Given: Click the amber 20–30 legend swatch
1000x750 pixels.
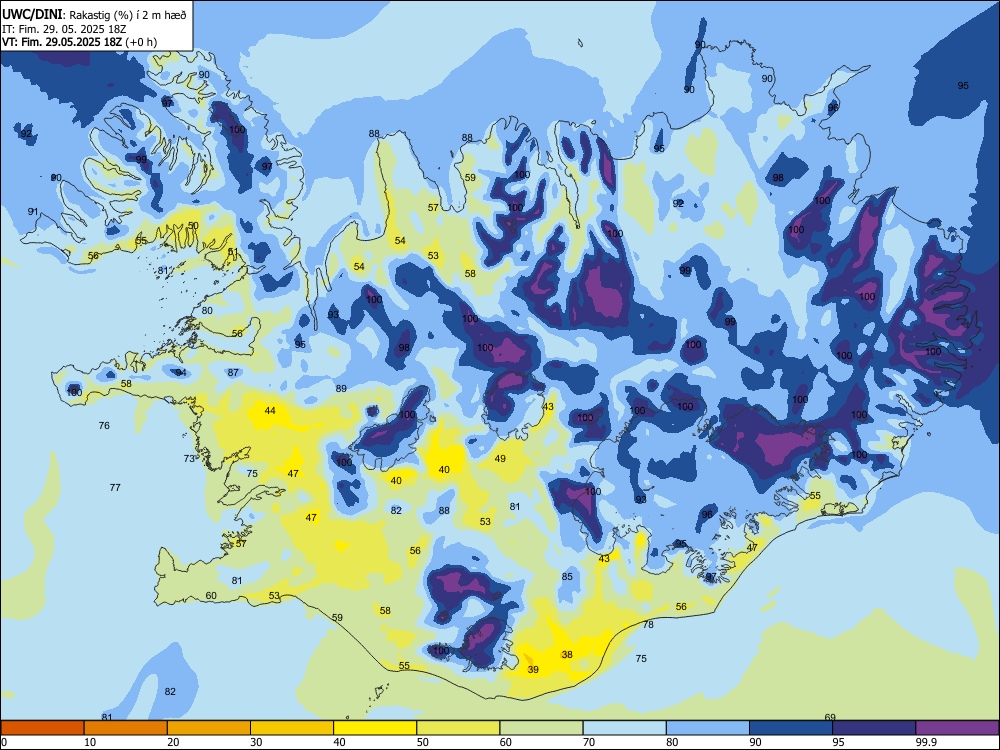Looking at the screenshot, I should [209, 728].
